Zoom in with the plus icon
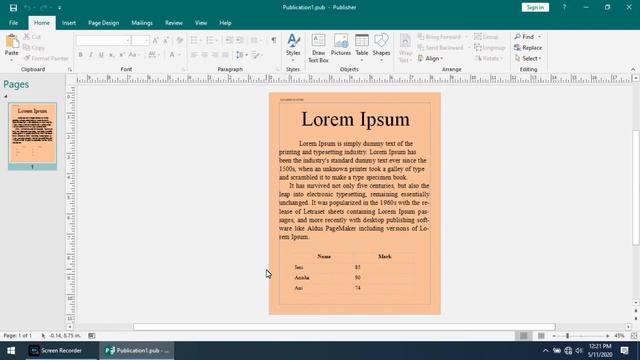Screen dimensions: 640x360 coord(607,336)
